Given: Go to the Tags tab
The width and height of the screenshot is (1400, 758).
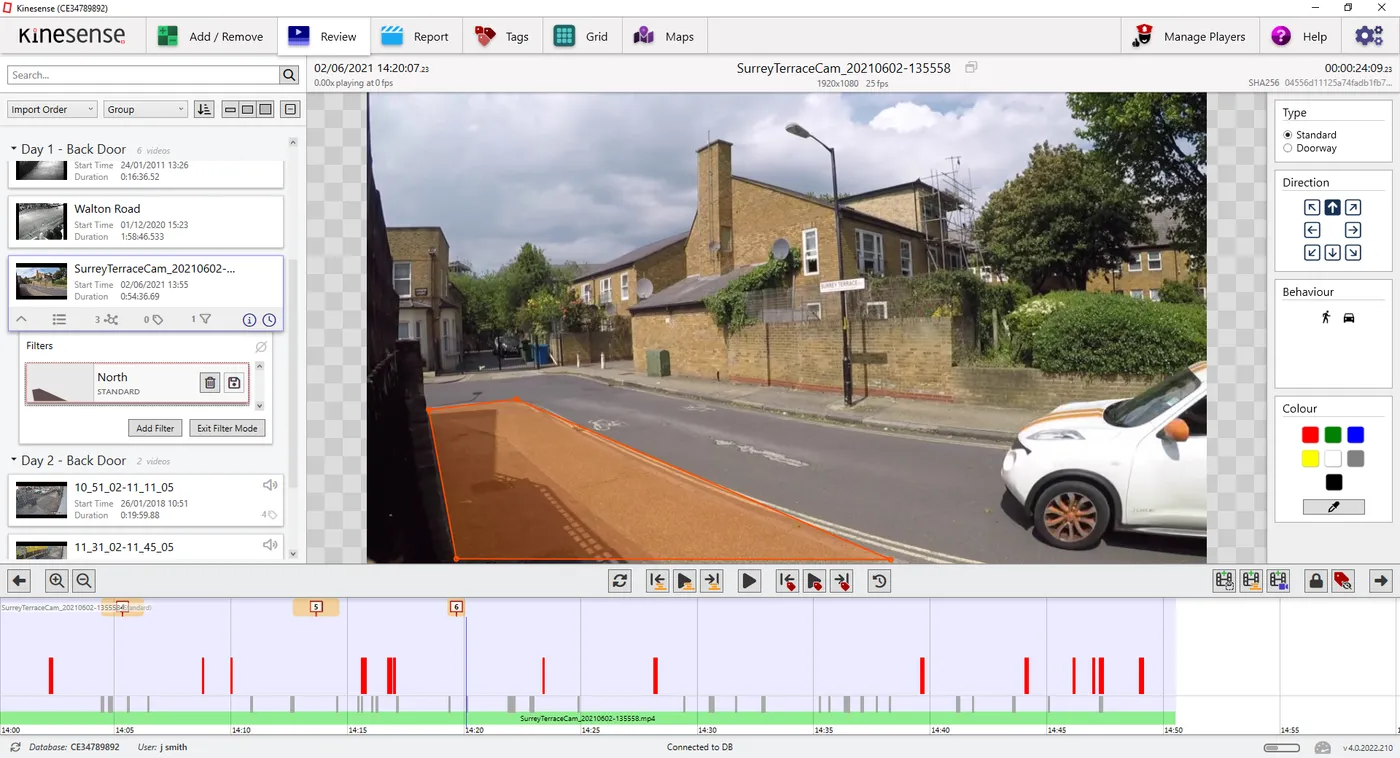Looking at the screenshot, I should point(502,37).
